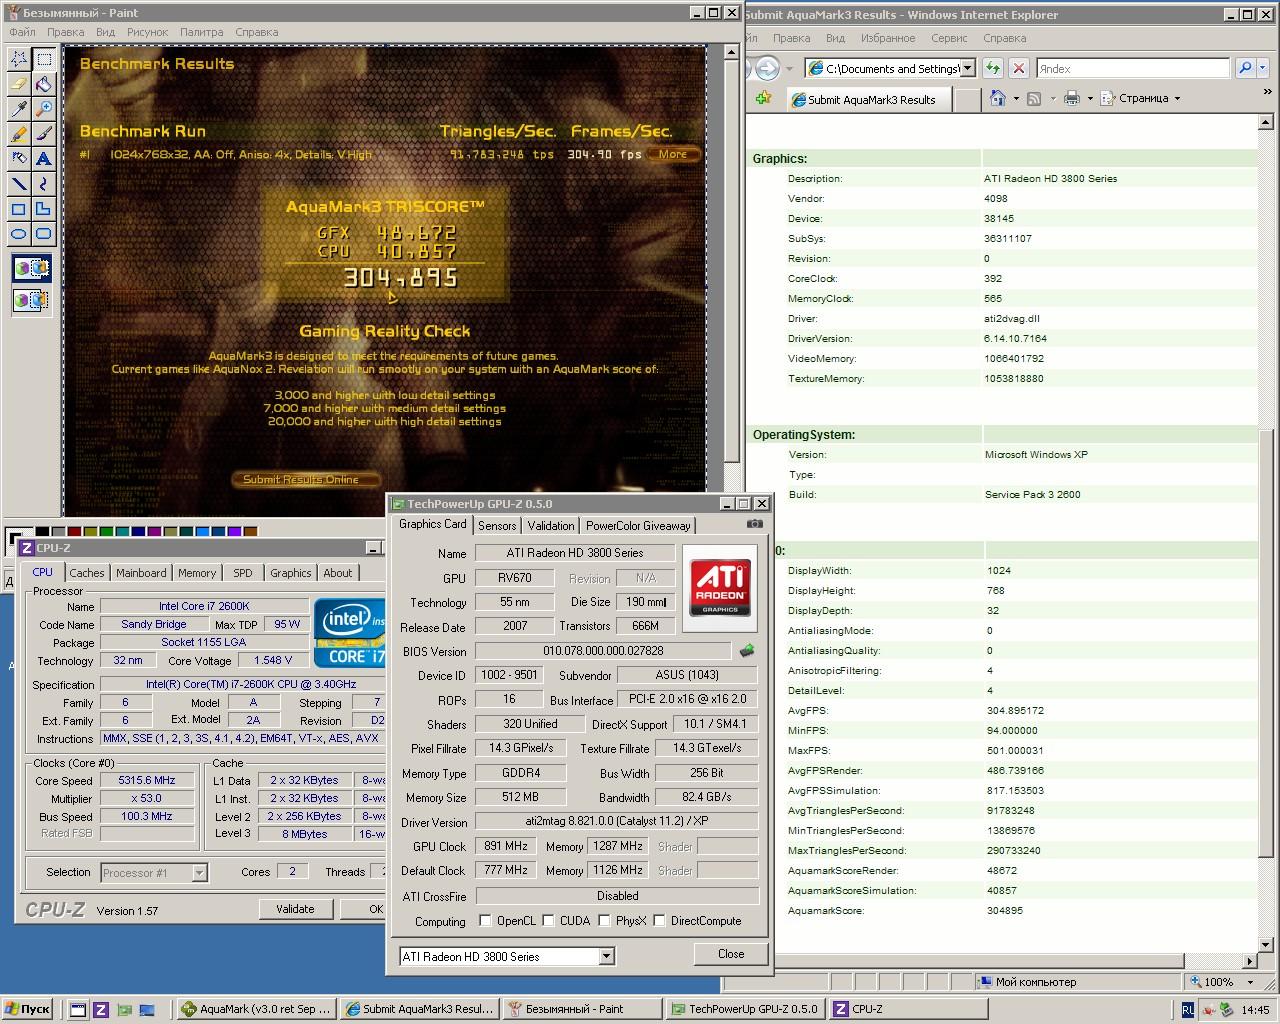Select the straight Line tool

point(18,184)
